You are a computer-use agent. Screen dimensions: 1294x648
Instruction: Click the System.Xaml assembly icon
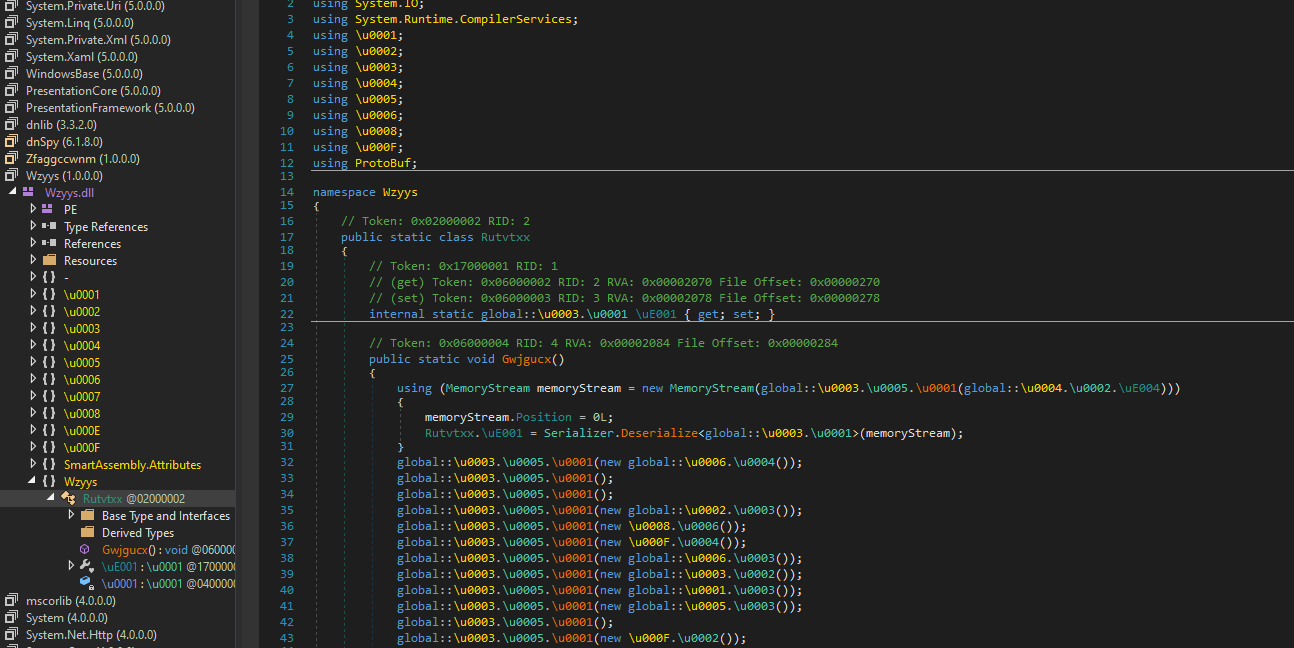pyautogui.click(x=11, y=57)
